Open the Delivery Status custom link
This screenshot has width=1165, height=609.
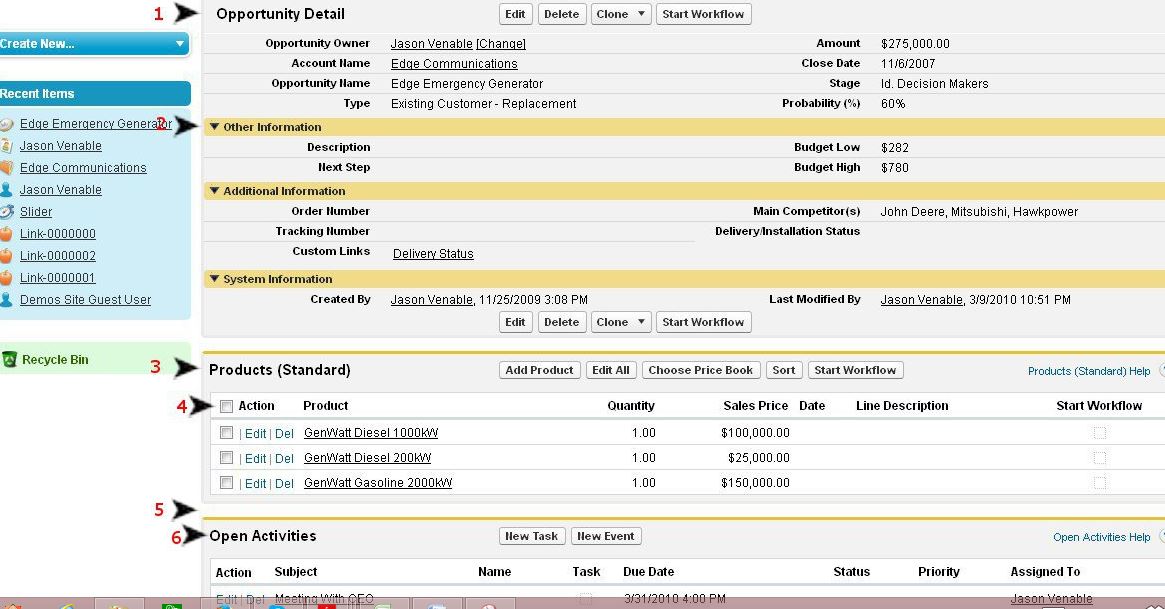point(433,254)
